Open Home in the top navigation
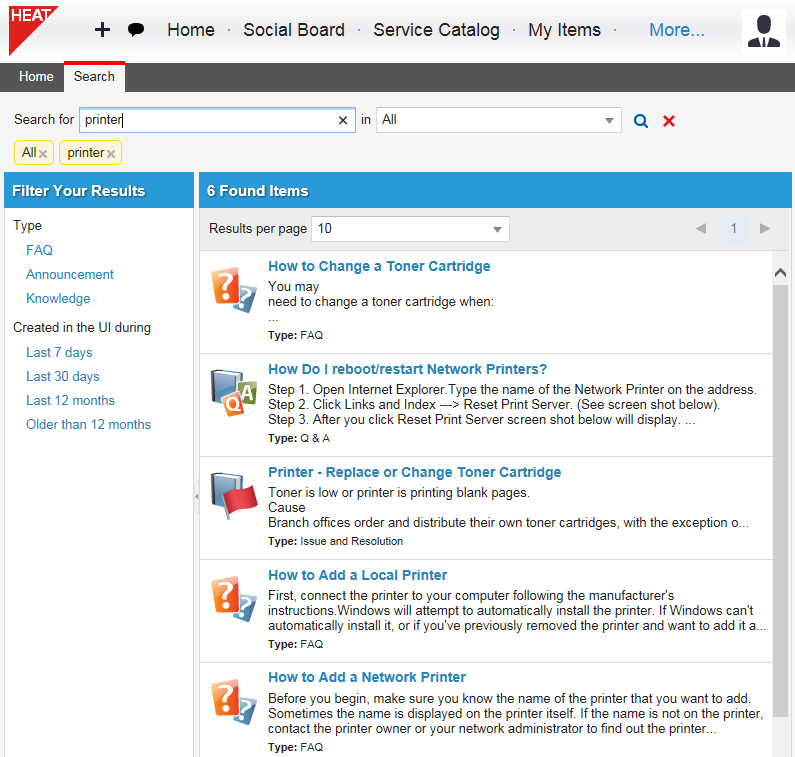The image size is (795, 757). pyautogui.click(x=191, y=30)
